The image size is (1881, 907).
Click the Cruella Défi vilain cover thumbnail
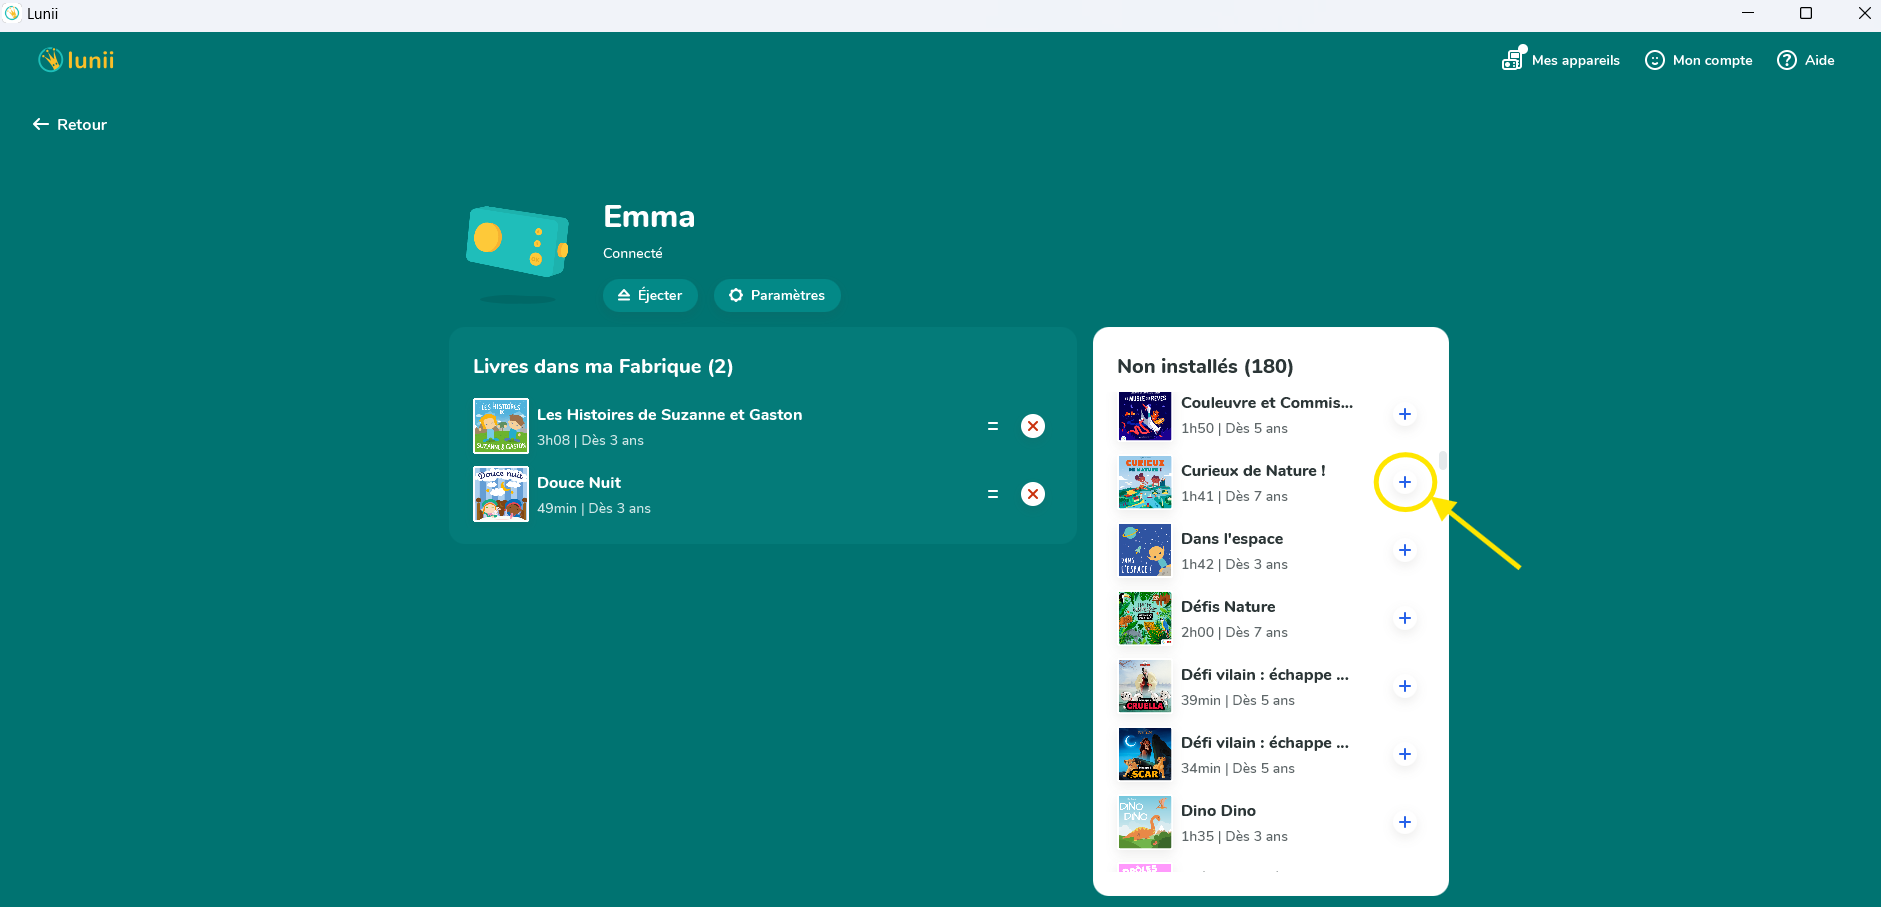click(x=1145, y=686)
